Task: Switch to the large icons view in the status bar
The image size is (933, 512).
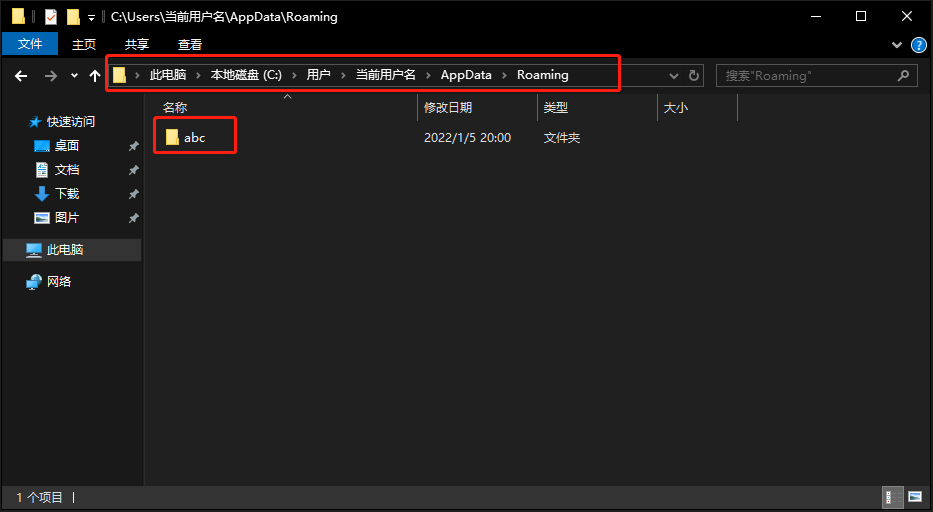Action: tap(914, 497)
